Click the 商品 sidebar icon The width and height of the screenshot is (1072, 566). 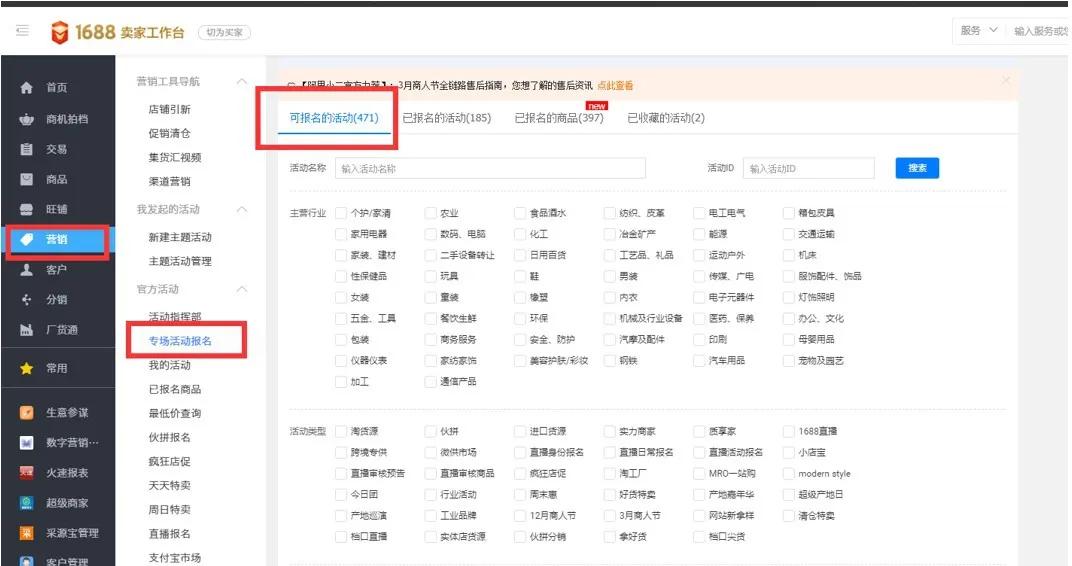(27, 179)
